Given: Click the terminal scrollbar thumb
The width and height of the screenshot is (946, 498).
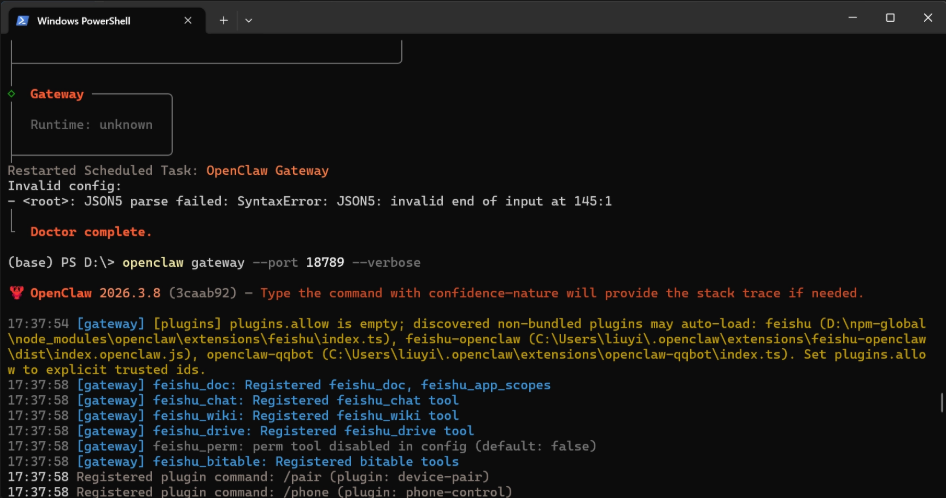Looking at the screenshot, I should tap(942, 403).
